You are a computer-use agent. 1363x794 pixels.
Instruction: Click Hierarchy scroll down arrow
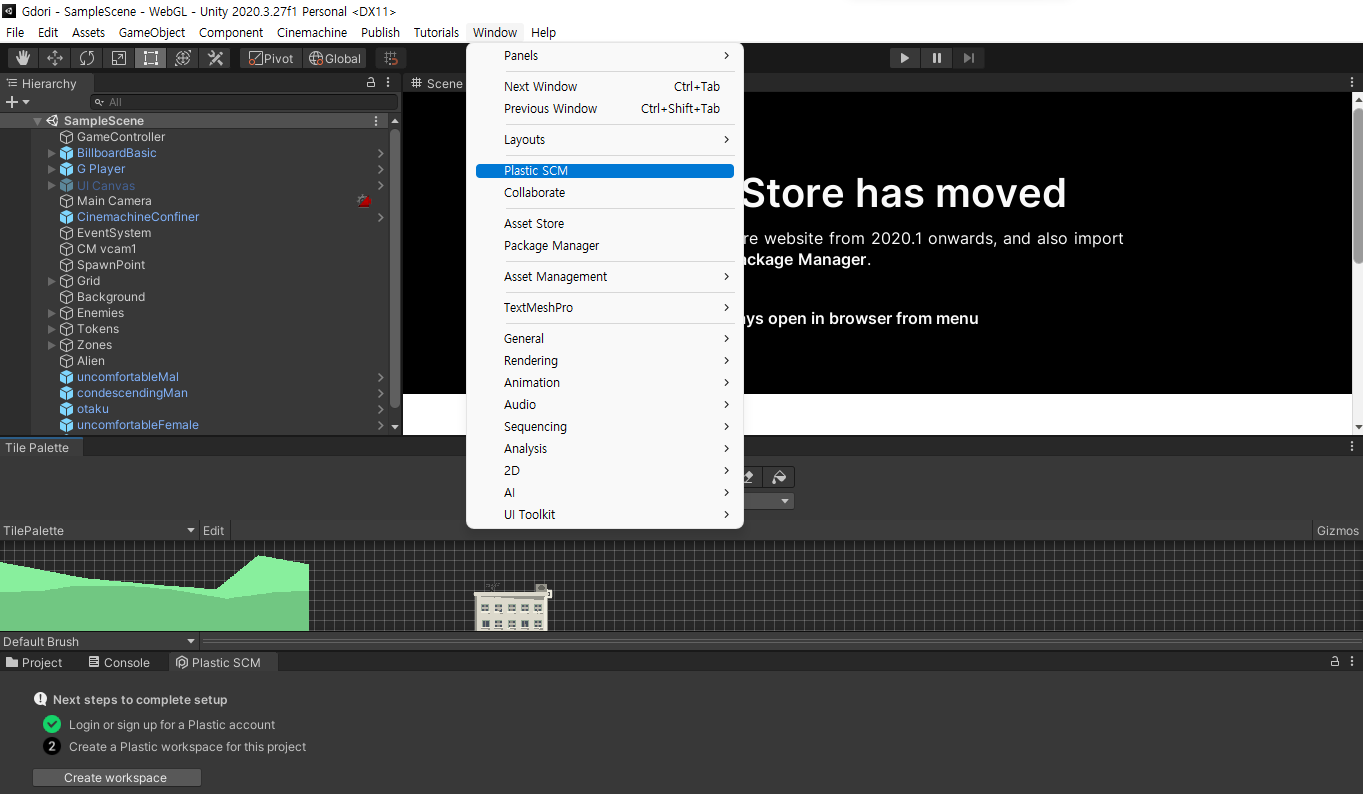[395, 427]
